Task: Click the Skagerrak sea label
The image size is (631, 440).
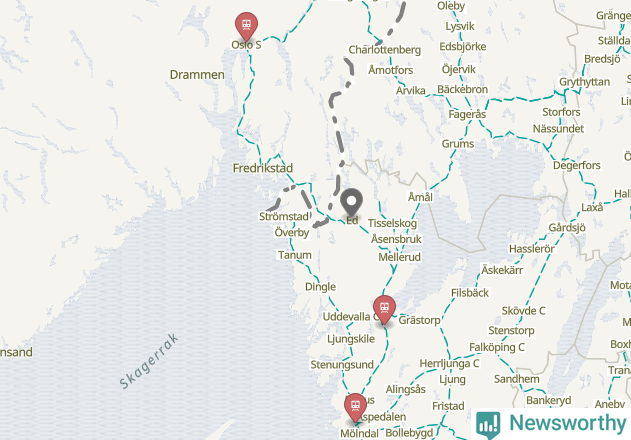Action: pyautogui.click(x=149, y=361)
